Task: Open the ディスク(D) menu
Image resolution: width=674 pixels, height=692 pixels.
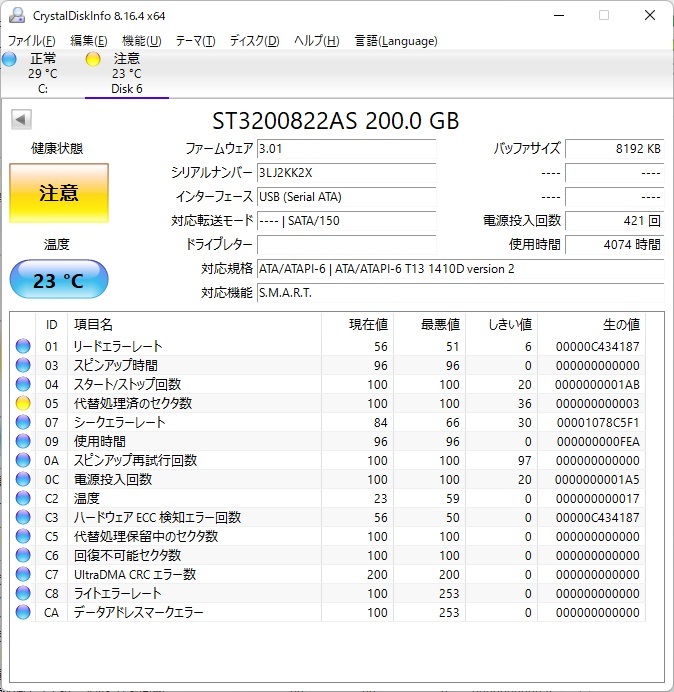Action: (x=255, y=41)
